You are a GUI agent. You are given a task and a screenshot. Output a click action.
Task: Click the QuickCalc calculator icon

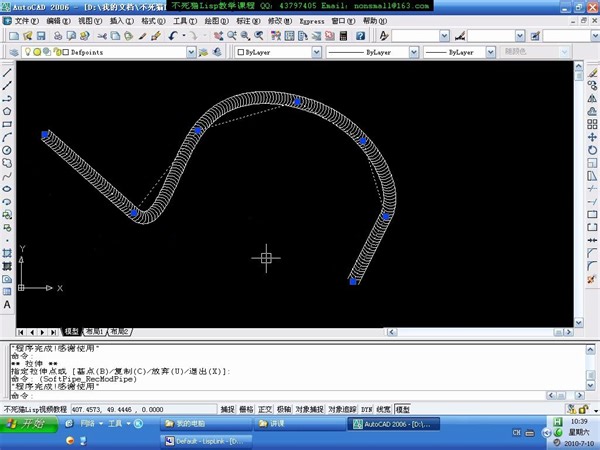click(x=344, y=36)
